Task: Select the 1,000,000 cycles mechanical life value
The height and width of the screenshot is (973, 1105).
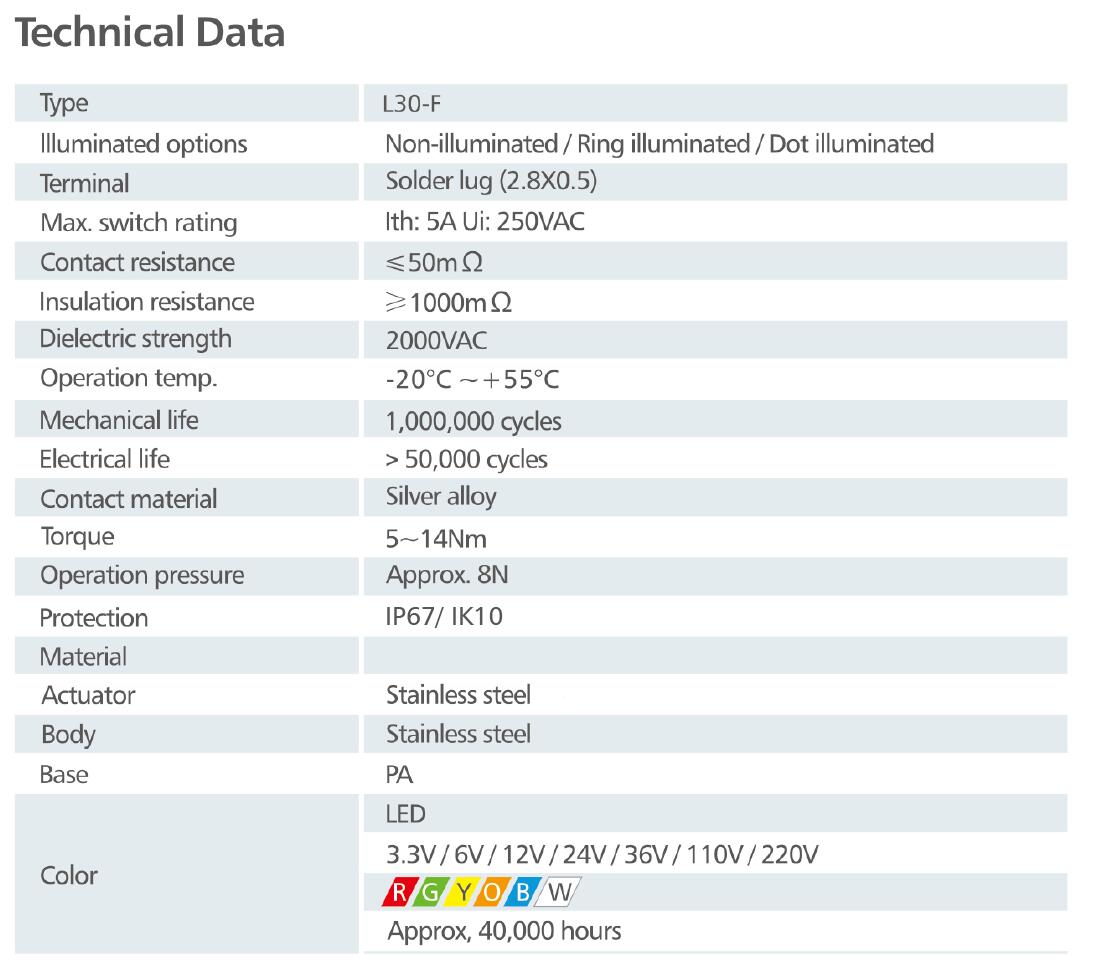Action: (473, 421)
